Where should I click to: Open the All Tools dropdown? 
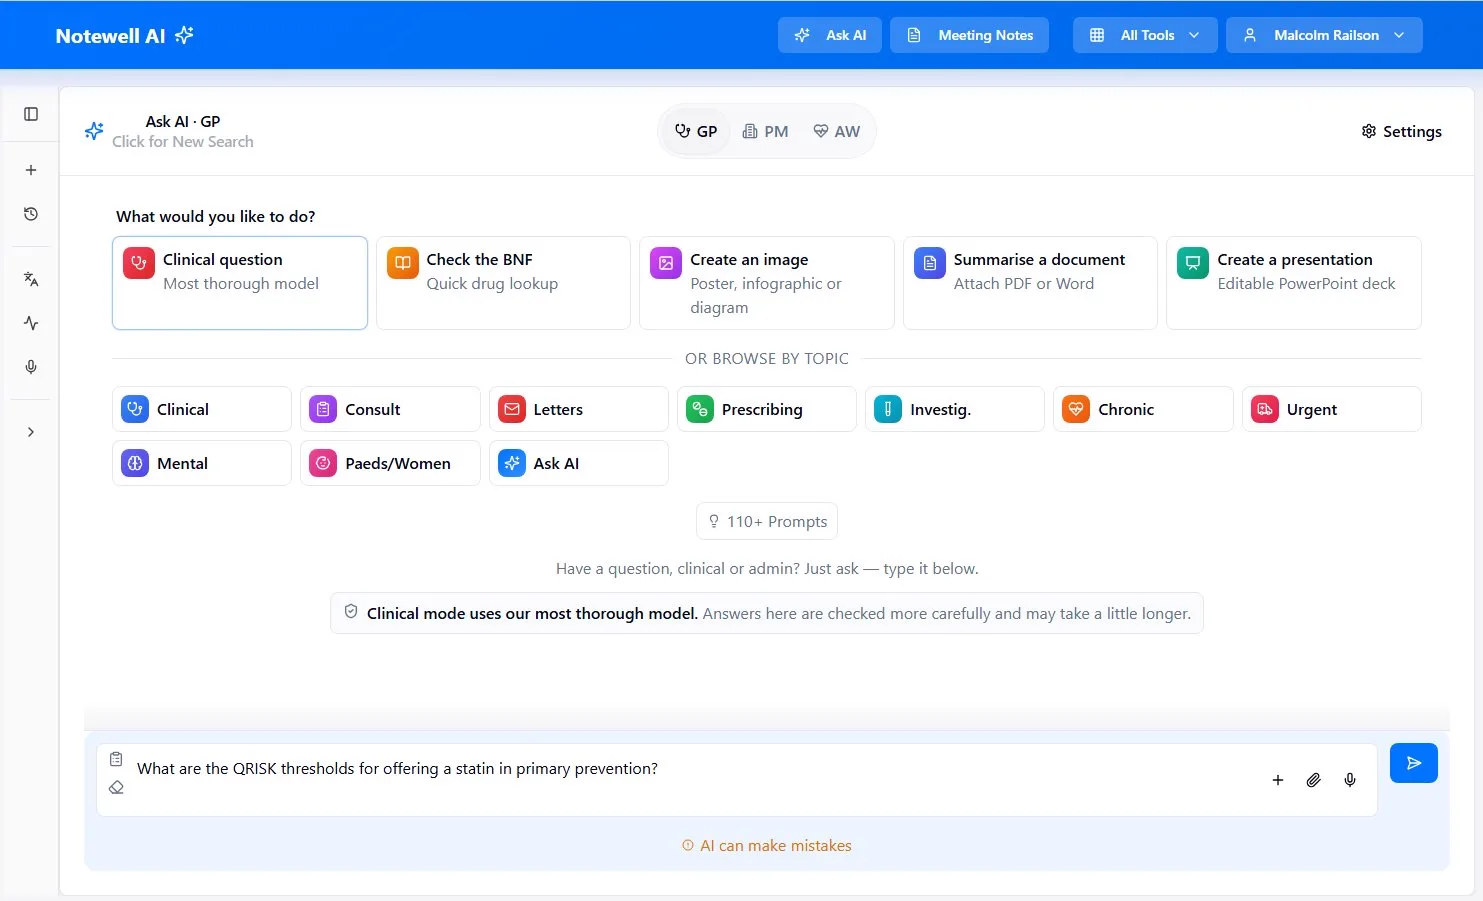(x=1145, y=35)
